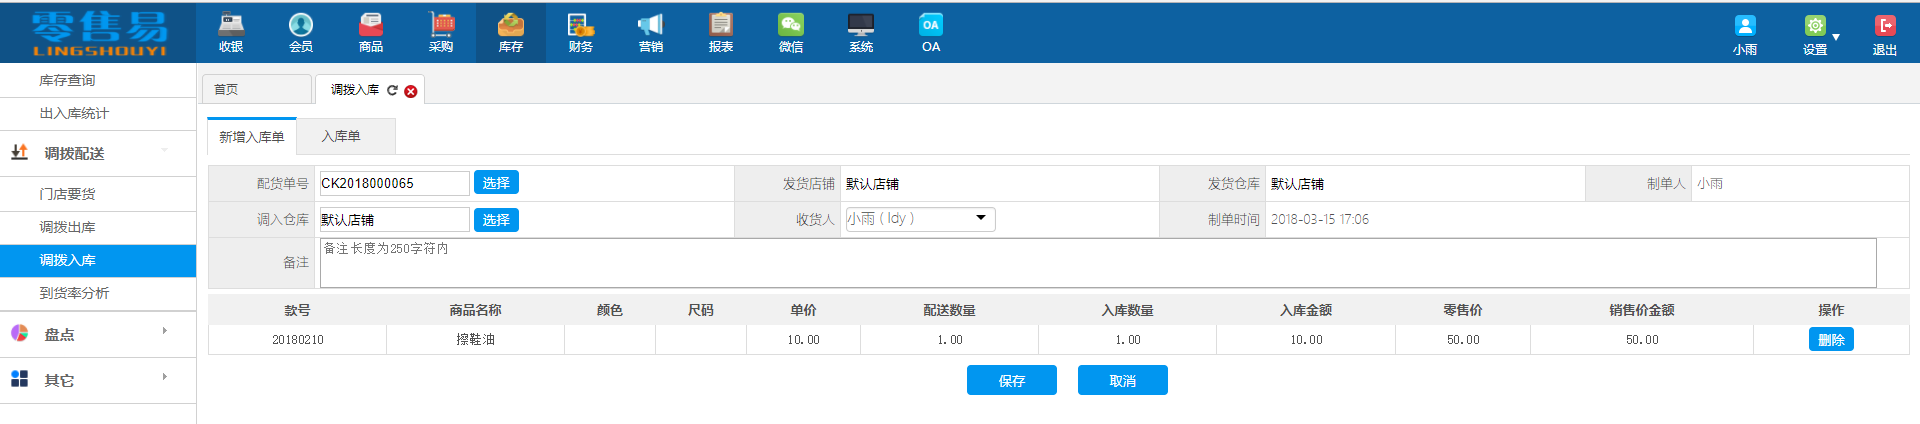Image resolution: width=1920 pixels, height=424 pixels.
Task: Close the 调拨入库 tab
Action: pyautogui.click(x=411, y=91)
